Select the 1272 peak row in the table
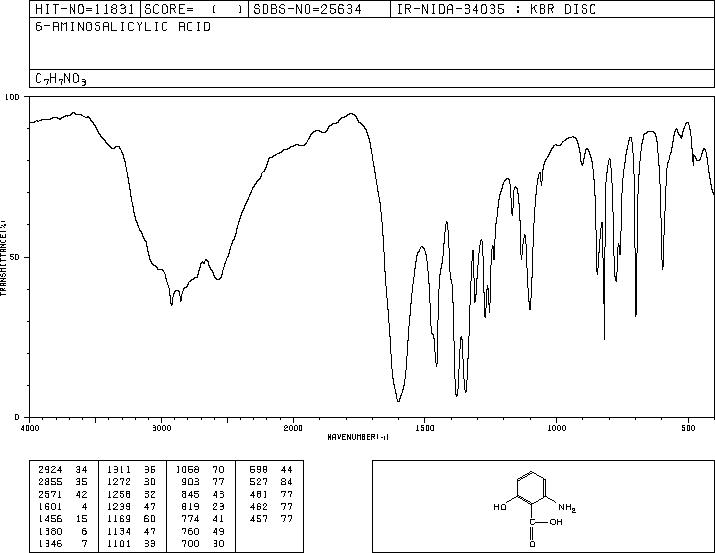 pyautogui.click(x=131, y=482)
